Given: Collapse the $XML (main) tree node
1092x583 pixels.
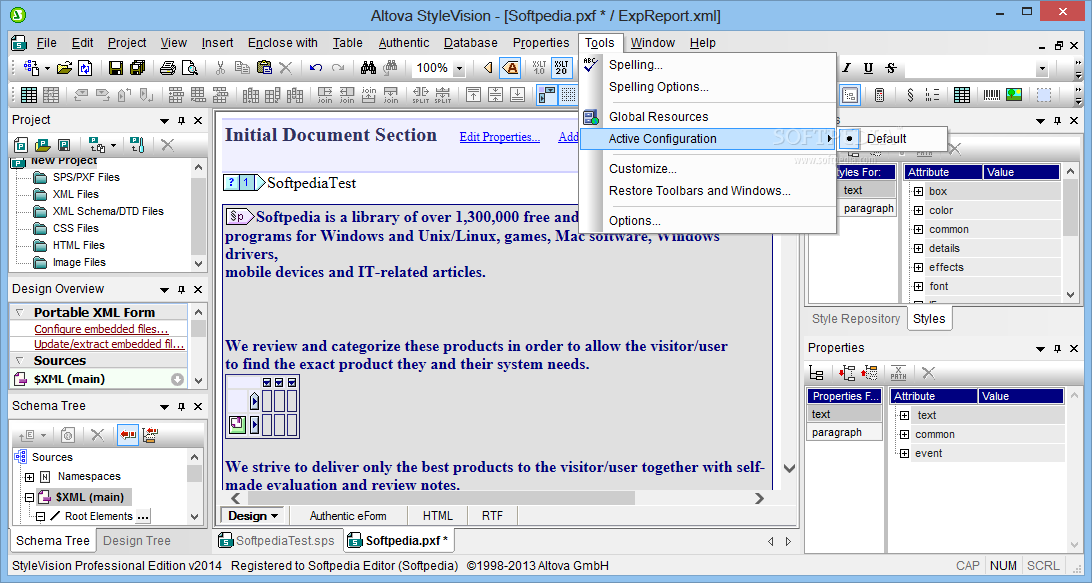Looking at the screenshot, I should point(29,497).
